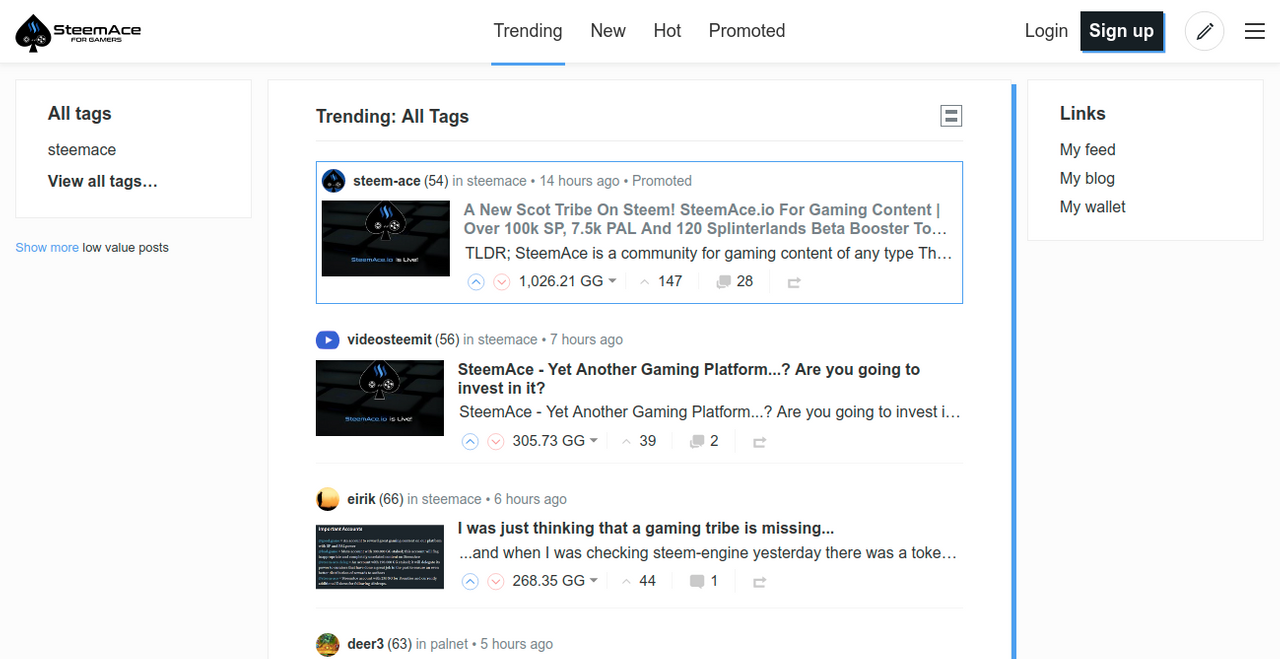Screen dimensions: 1280x659
Task: Switch to the Hot tab
Action: pyautogui.click(x=667, y=31)
